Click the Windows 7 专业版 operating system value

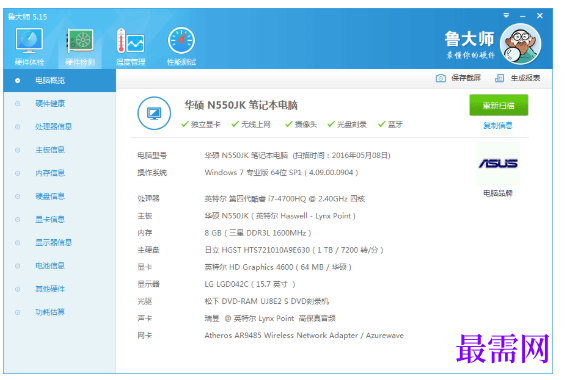281,173
